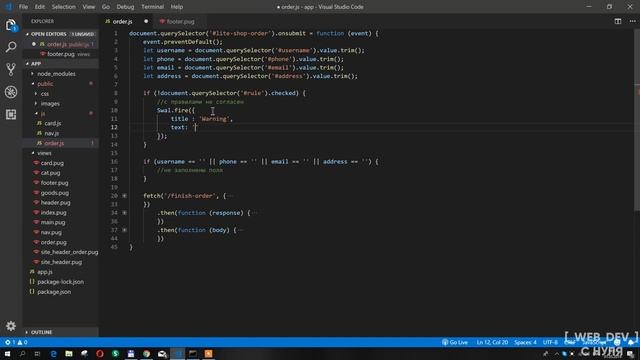640x360 pixels.
Task: Expand the node_modules folder
Action: click(x=56, y=74)
